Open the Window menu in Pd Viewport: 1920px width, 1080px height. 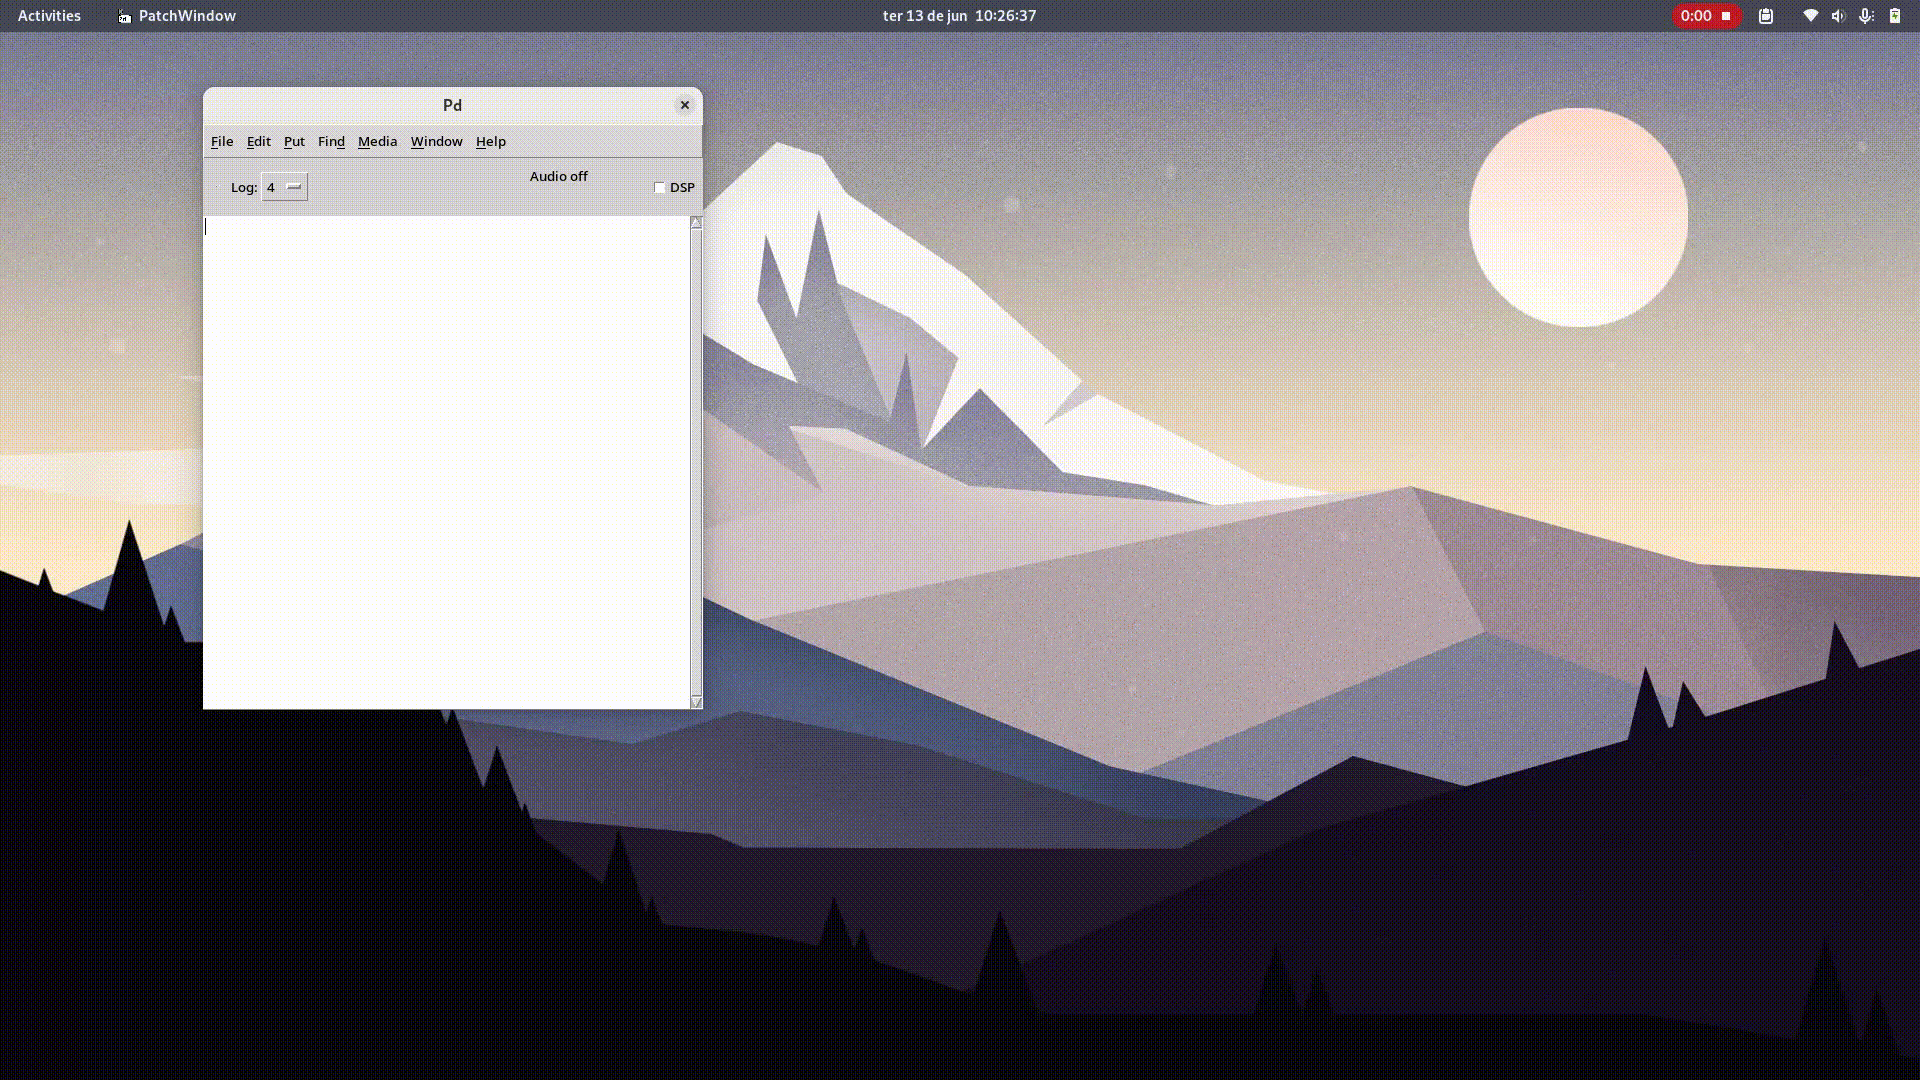(436, 141)
